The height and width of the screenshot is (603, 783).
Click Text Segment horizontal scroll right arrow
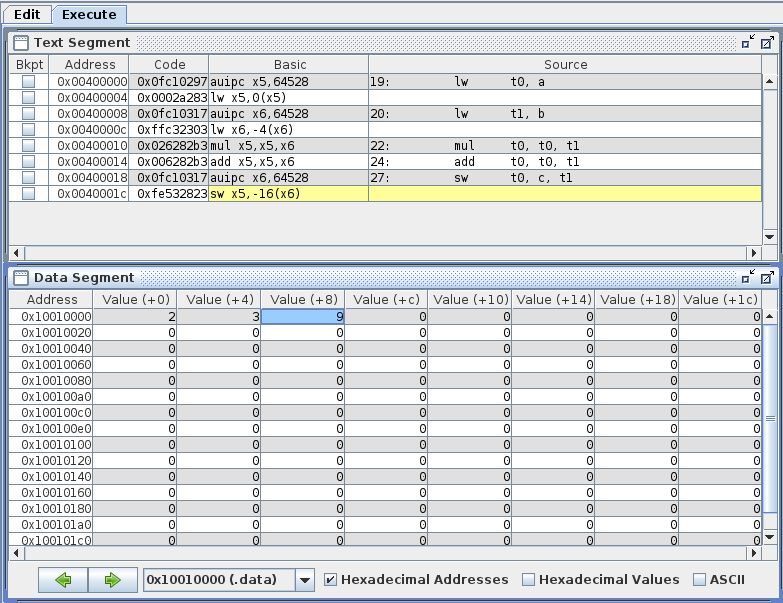pyautogui.click(x=754, y=253)
